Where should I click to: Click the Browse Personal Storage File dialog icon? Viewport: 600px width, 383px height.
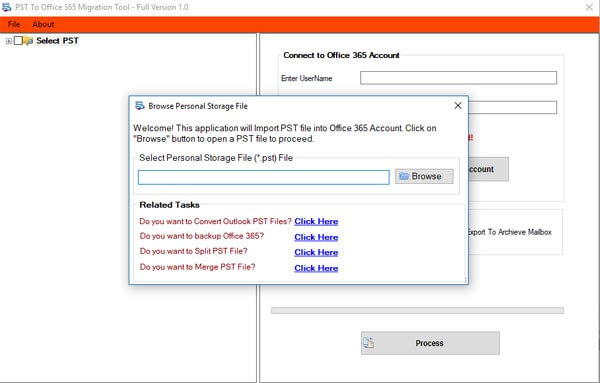(x=140, y=106)
